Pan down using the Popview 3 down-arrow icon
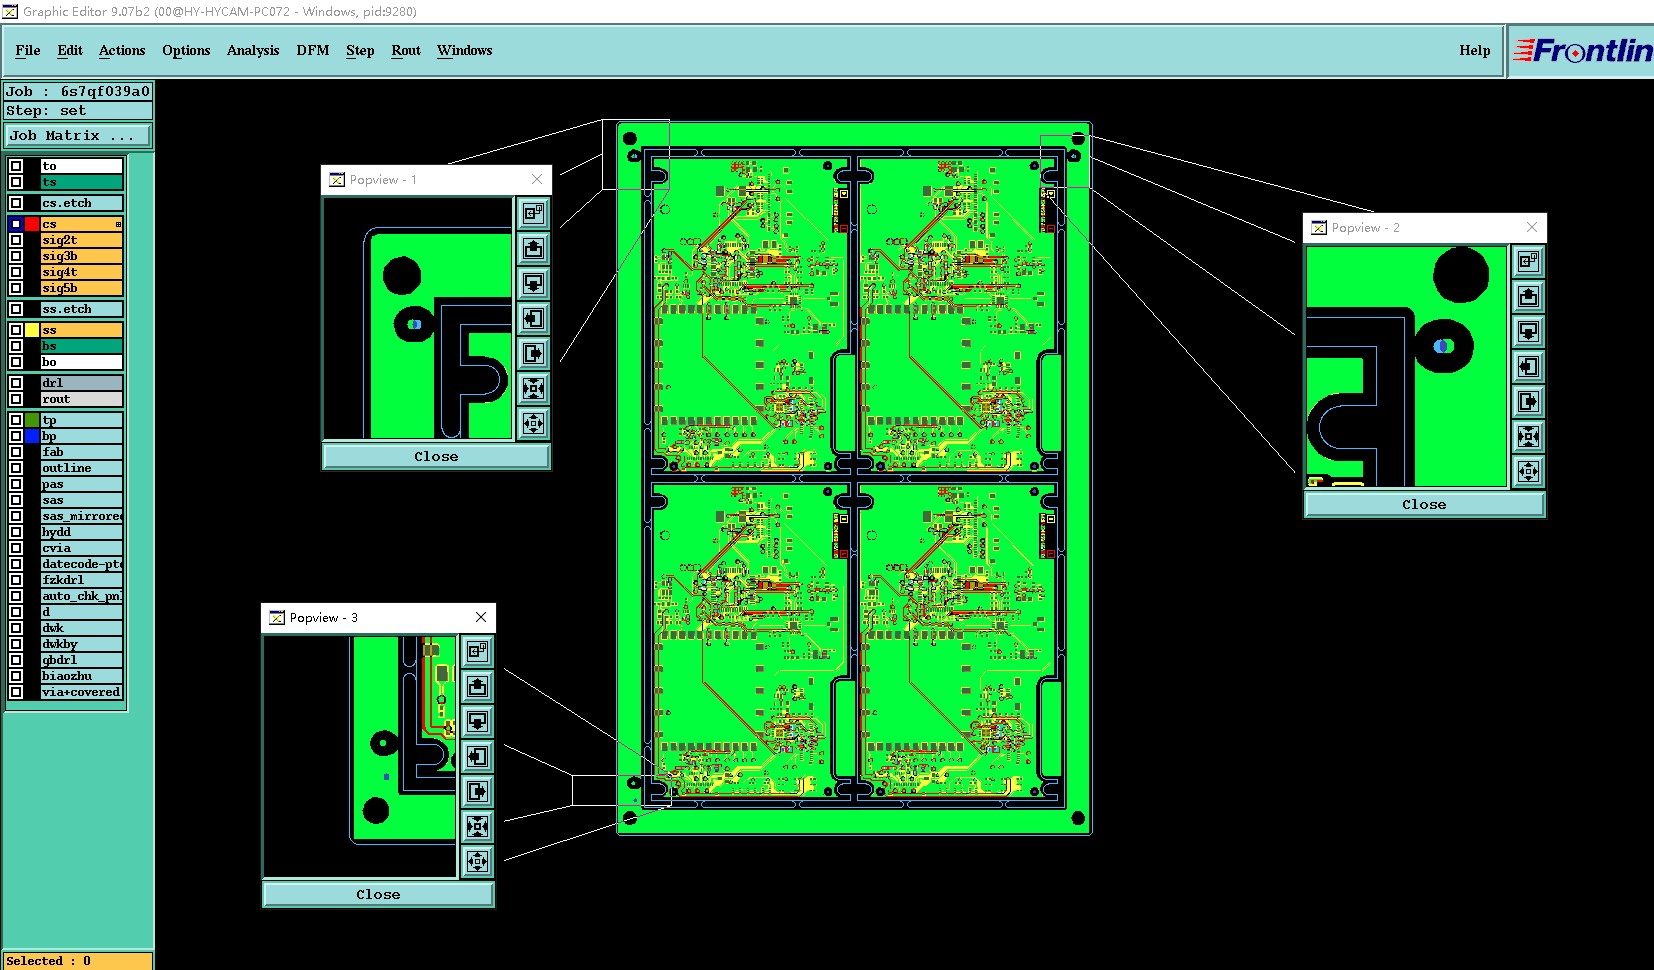The height and width of the screenshot is (970, 1654). 477,721
